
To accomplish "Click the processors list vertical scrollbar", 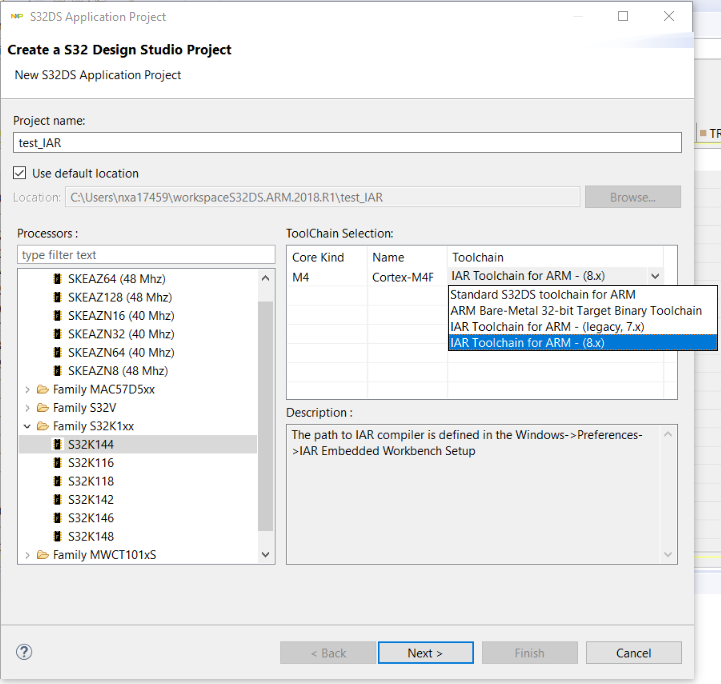I will pos(265,420).
